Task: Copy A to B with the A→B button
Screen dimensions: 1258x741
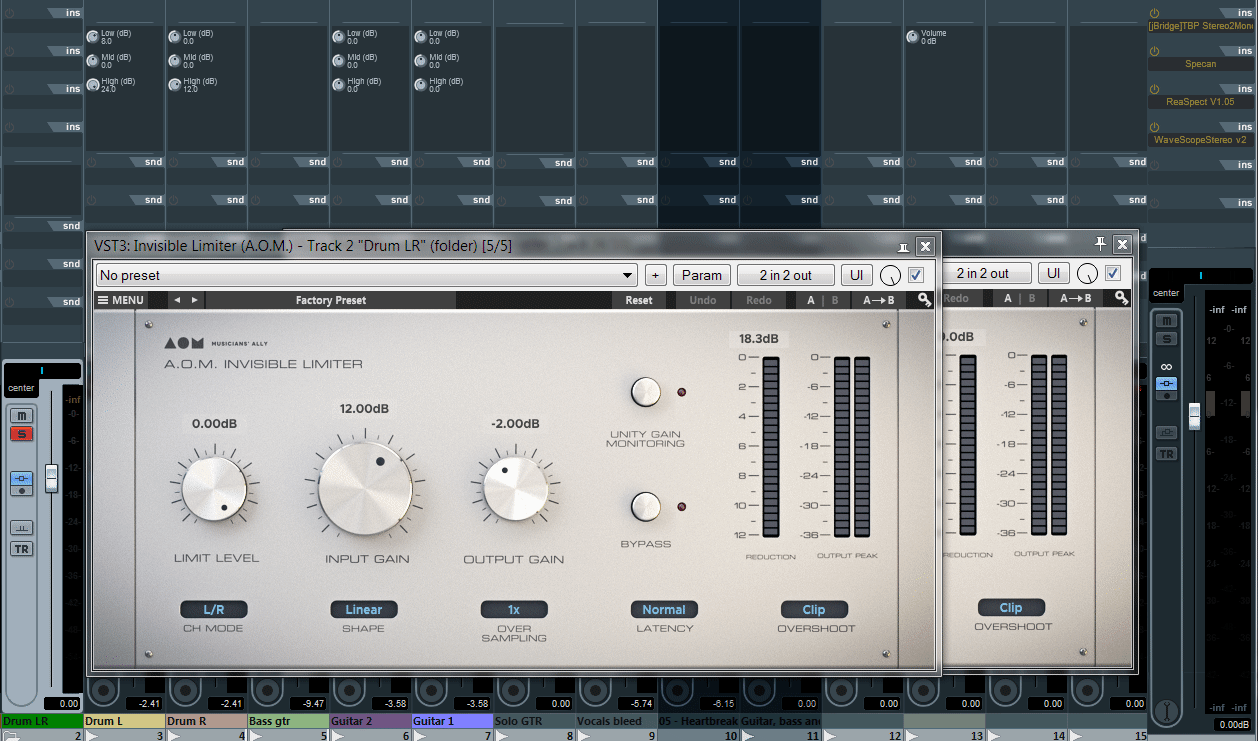Action: point(880,300)
